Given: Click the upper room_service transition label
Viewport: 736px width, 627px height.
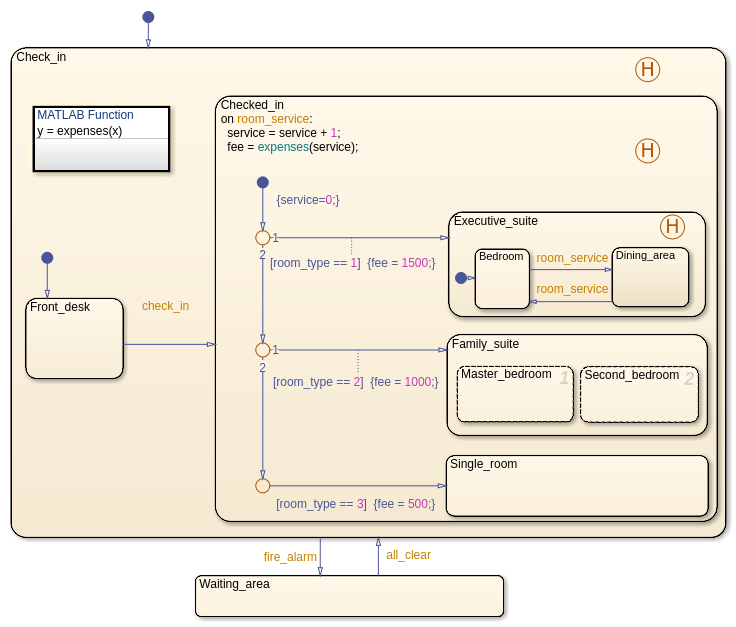Looking at the screenshot, I should point(572,258).
